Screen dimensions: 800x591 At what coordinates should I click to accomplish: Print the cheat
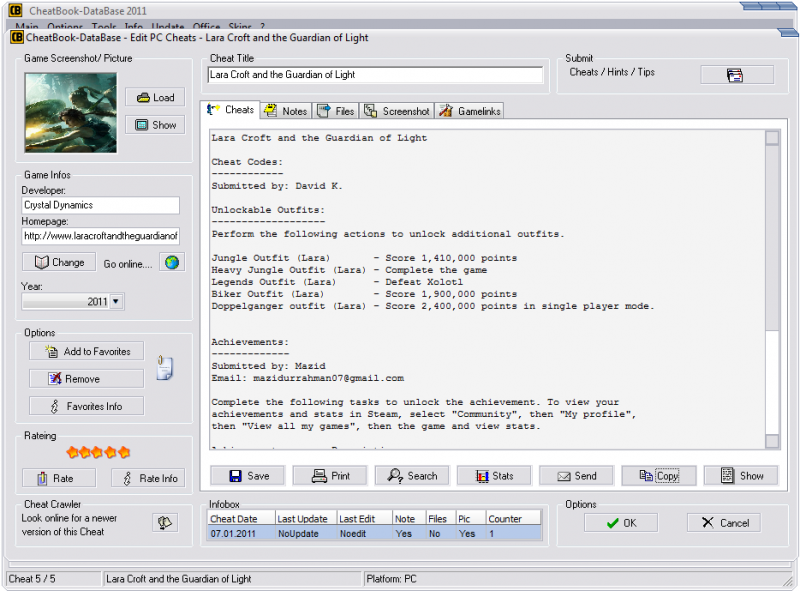pos(330,476)
